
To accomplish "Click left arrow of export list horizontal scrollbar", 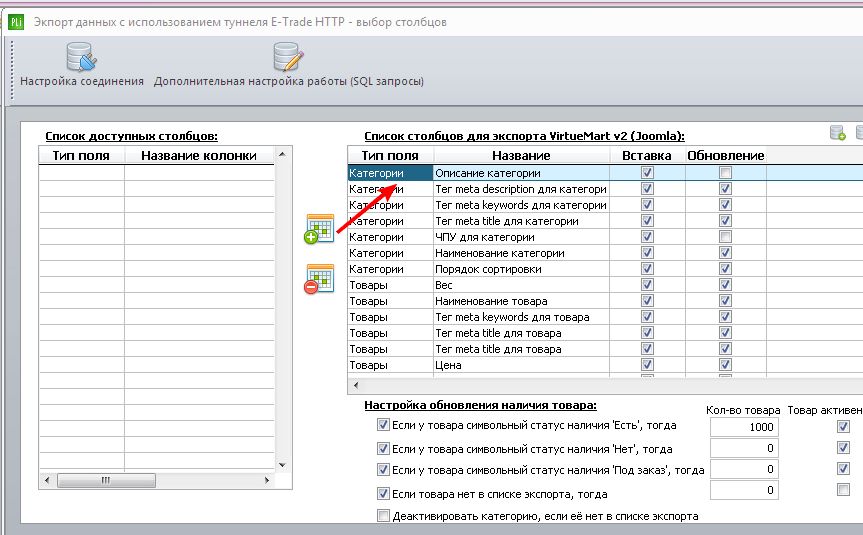I will click(356, 385).
